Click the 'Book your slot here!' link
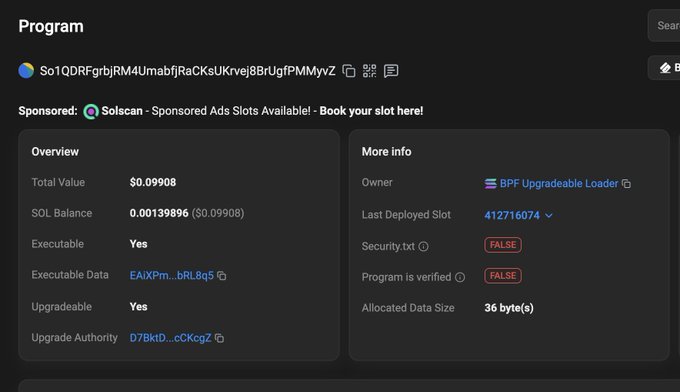This screenshot has height=392, width=680. pos(371,111)
